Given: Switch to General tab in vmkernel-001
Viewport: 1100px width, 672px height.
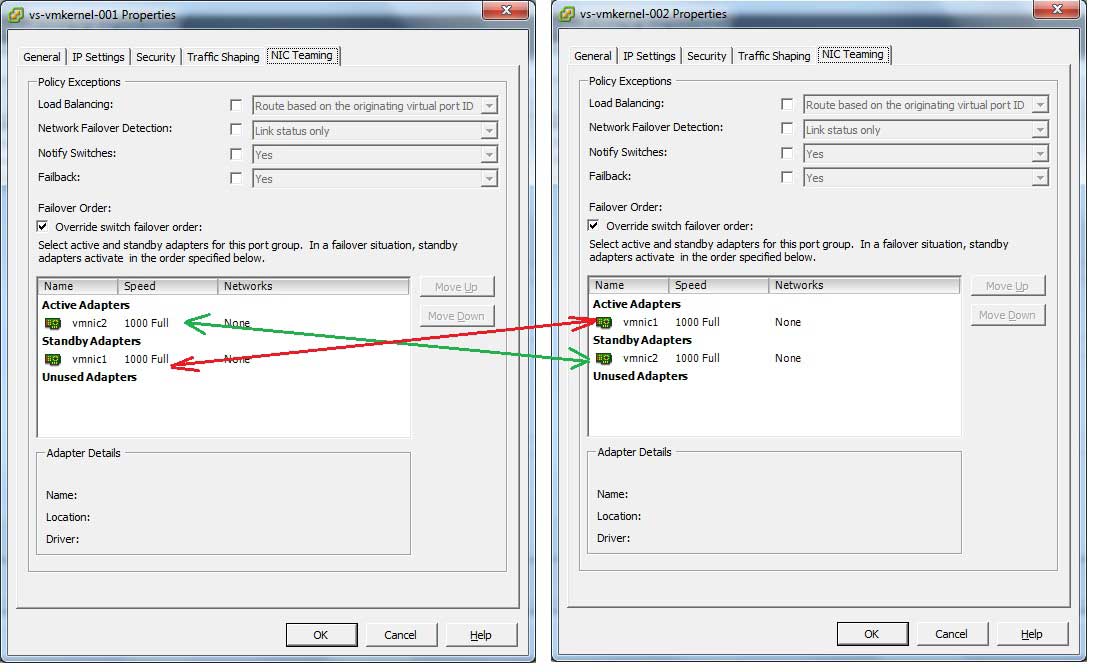Looking at the screenshot, I should [42, 57].
